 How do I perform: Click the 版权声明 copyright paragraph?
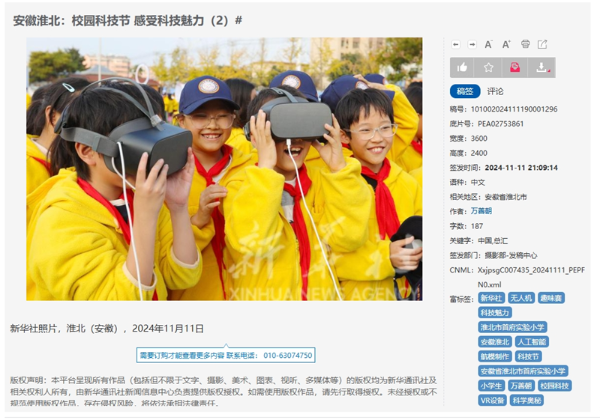click(223, 392)
